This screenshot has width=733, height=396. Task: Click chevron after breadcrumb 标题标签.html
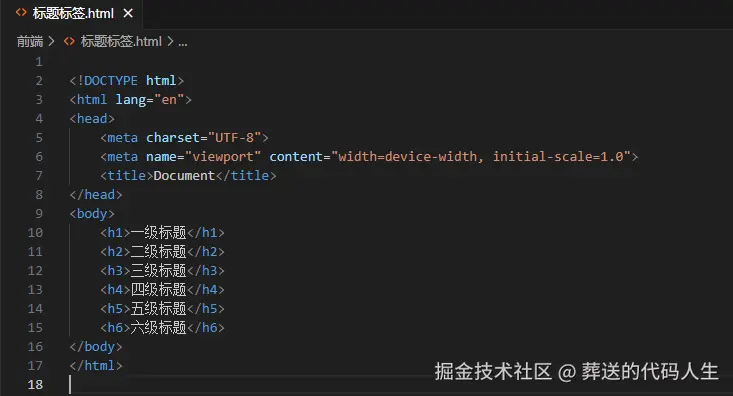tap(170, 42)
